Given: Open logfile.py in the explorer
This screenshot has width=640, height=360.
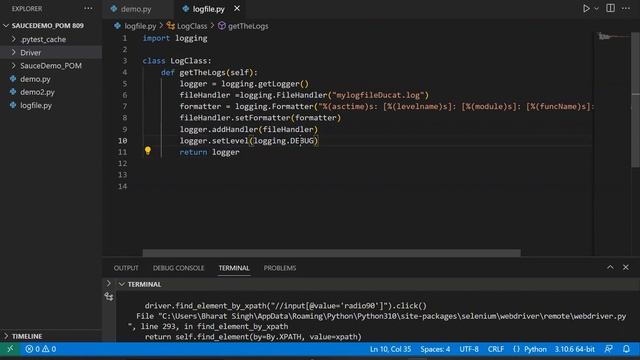Looking at the screenshot, I should (36, 105).
